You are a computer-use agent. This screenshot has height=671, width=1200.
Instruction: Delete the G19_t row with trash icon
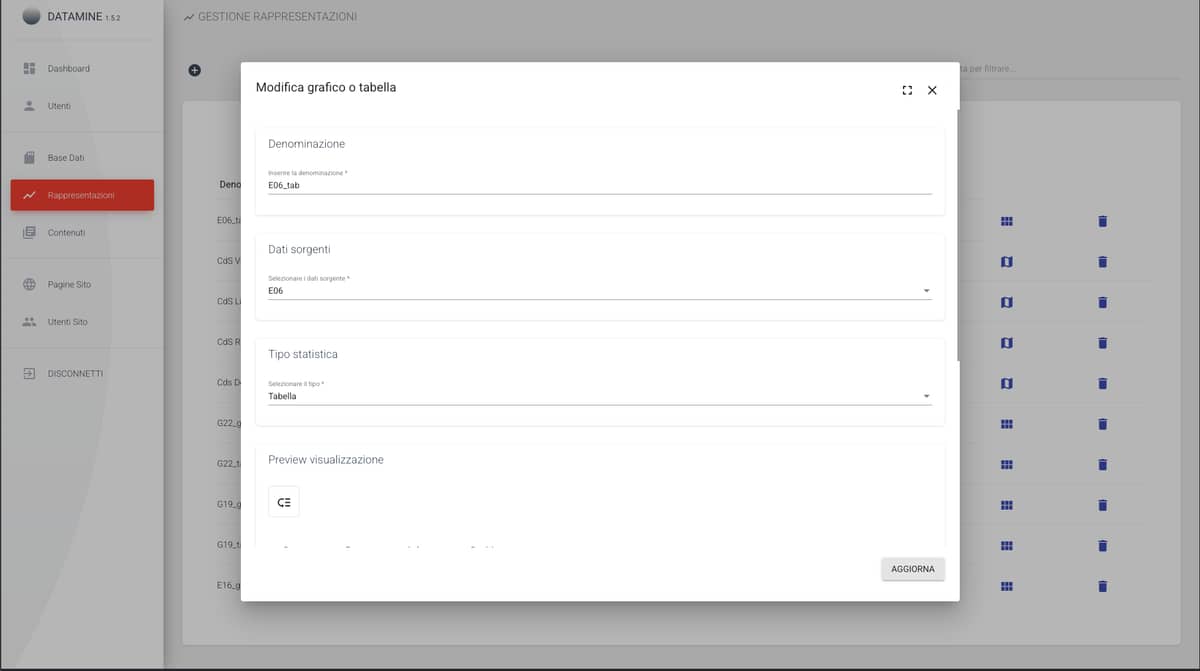1103,545
